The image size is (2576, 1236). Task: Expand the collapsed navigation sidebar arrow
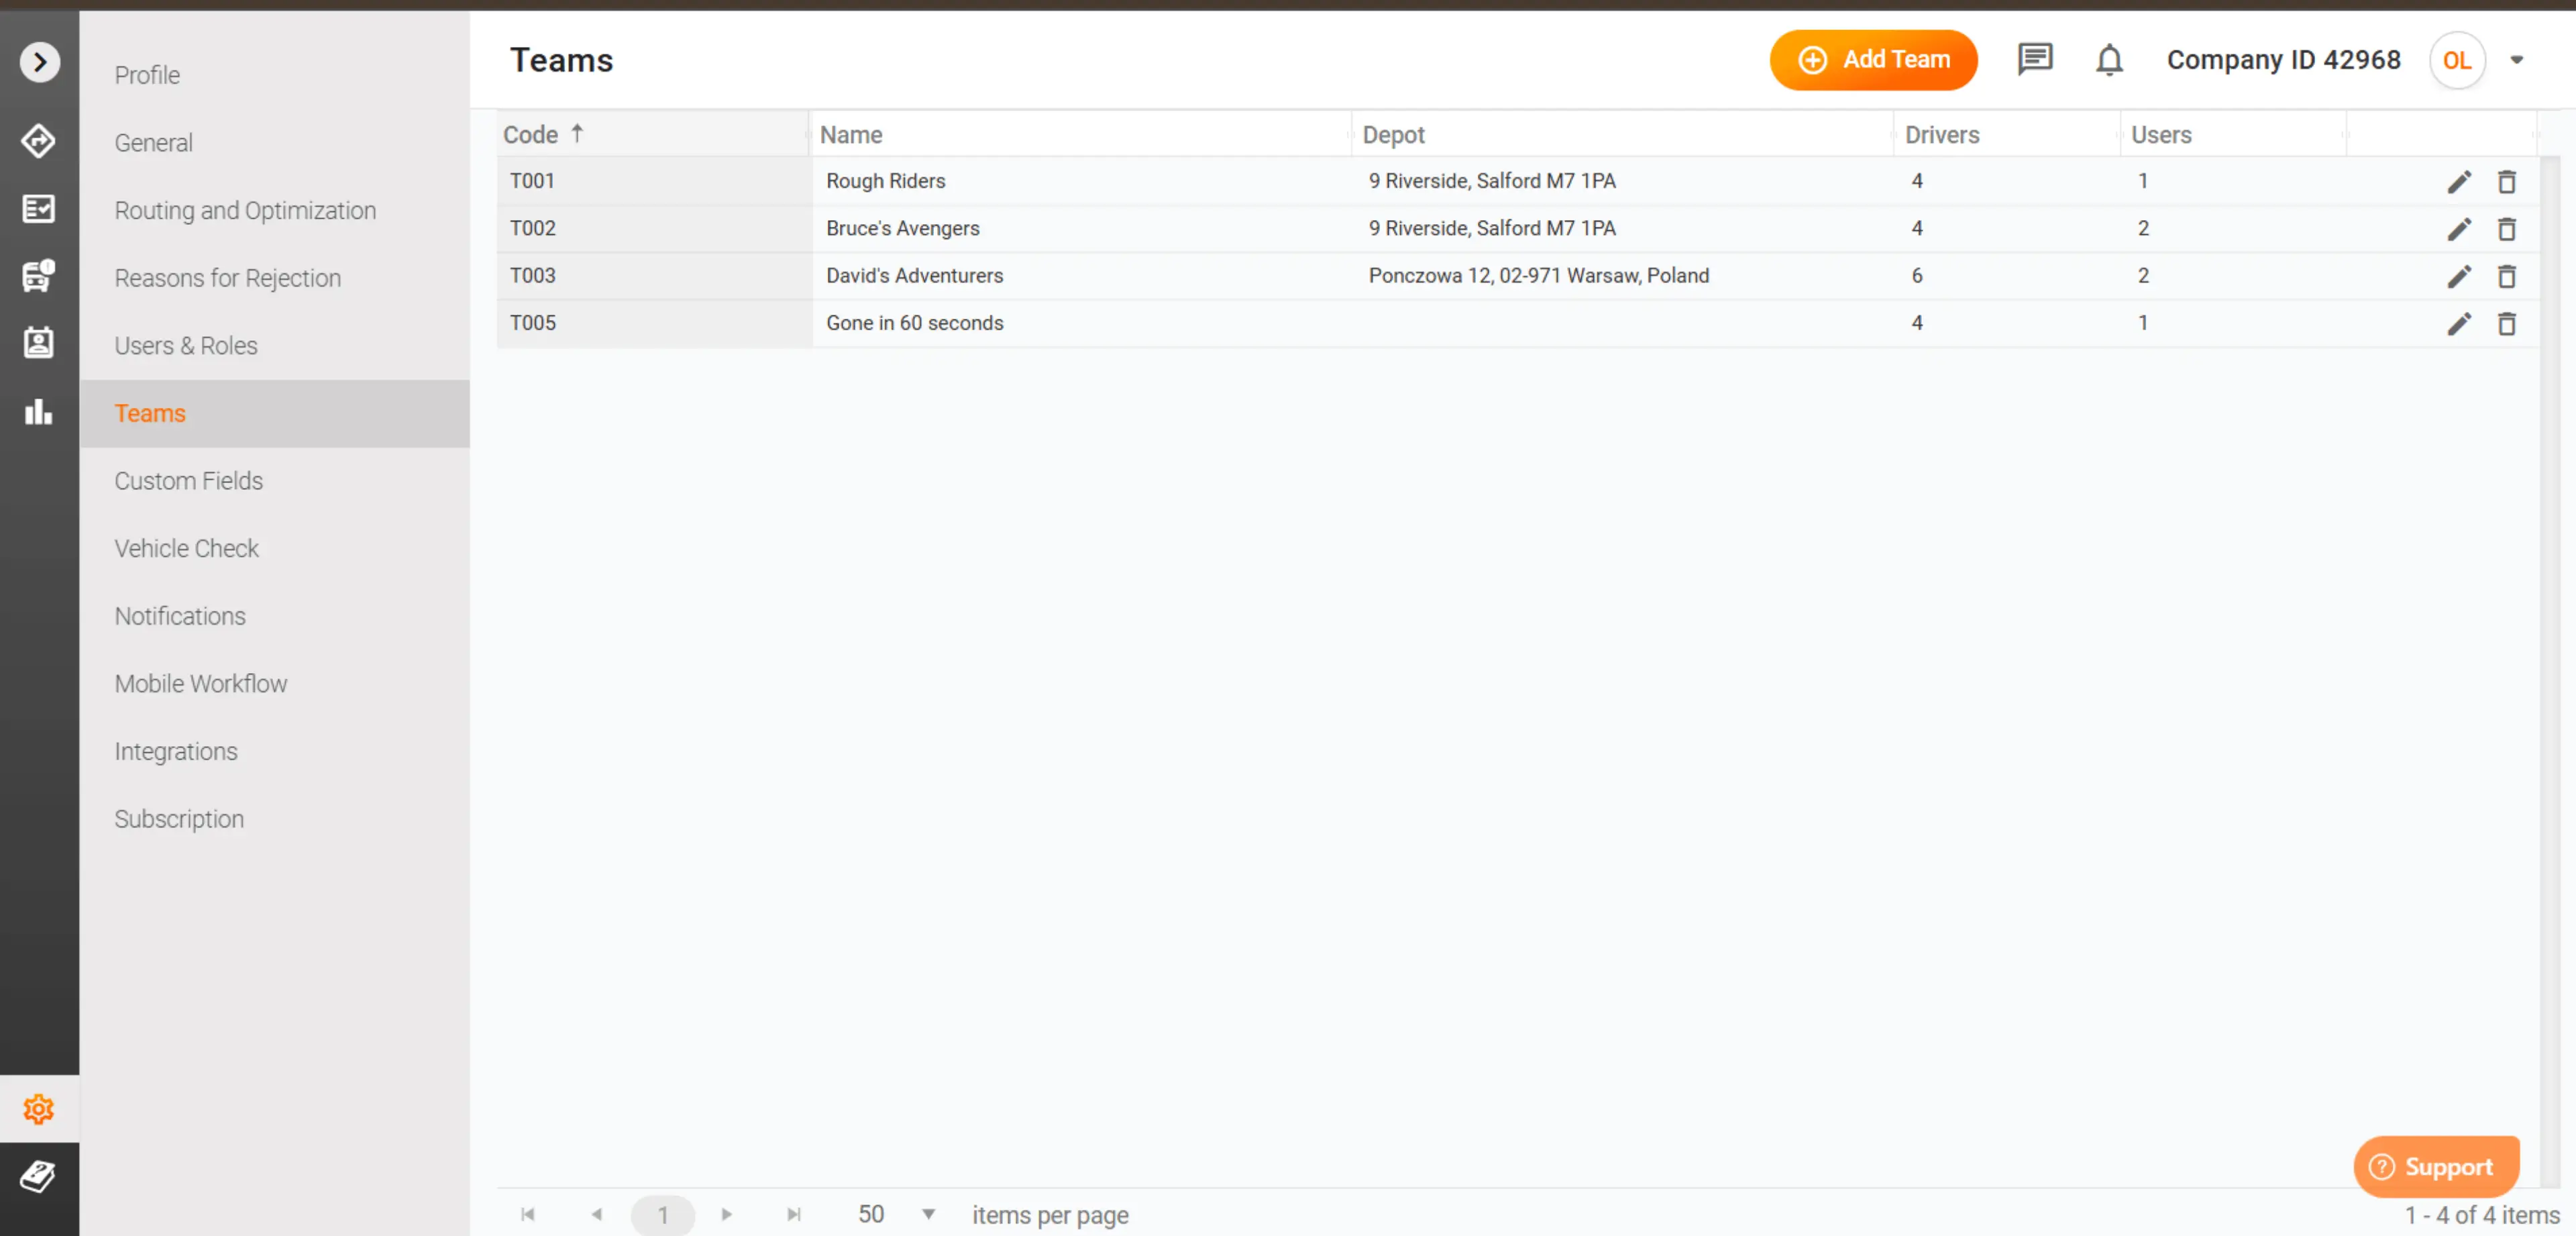click(39, 61)
